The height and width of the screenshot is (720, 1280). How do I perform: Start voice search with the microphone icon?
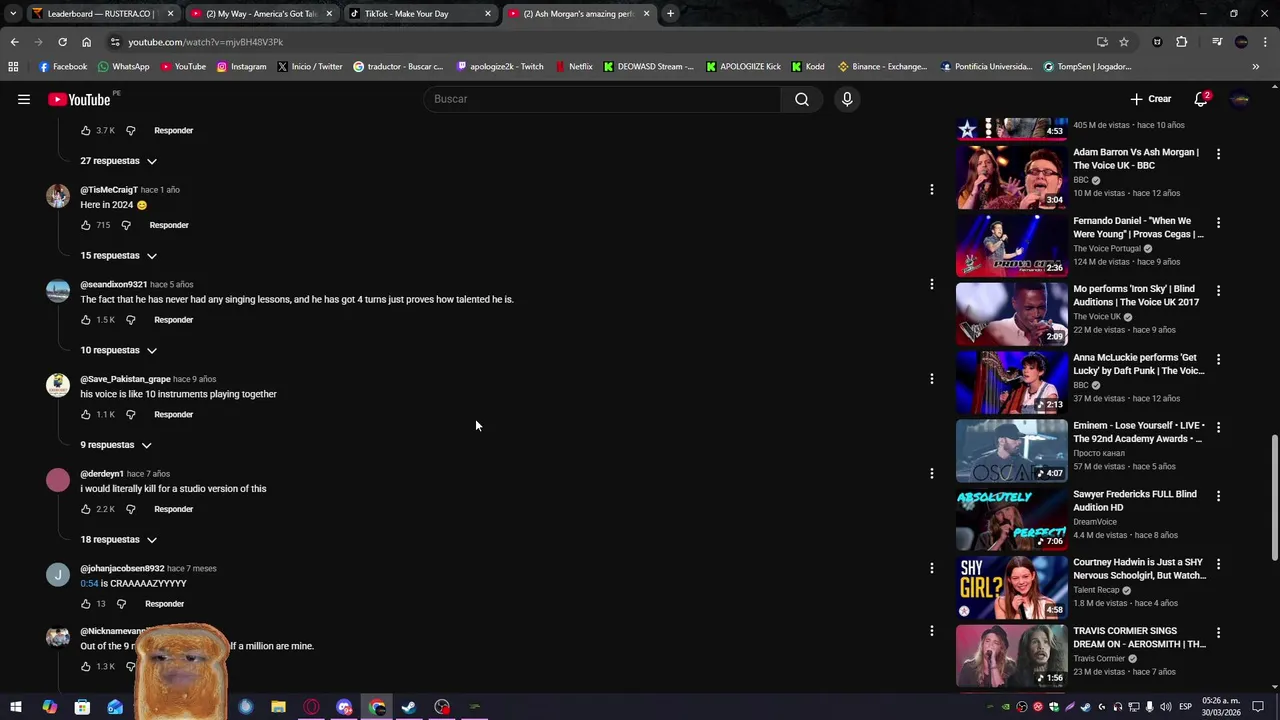coord(847,99)
